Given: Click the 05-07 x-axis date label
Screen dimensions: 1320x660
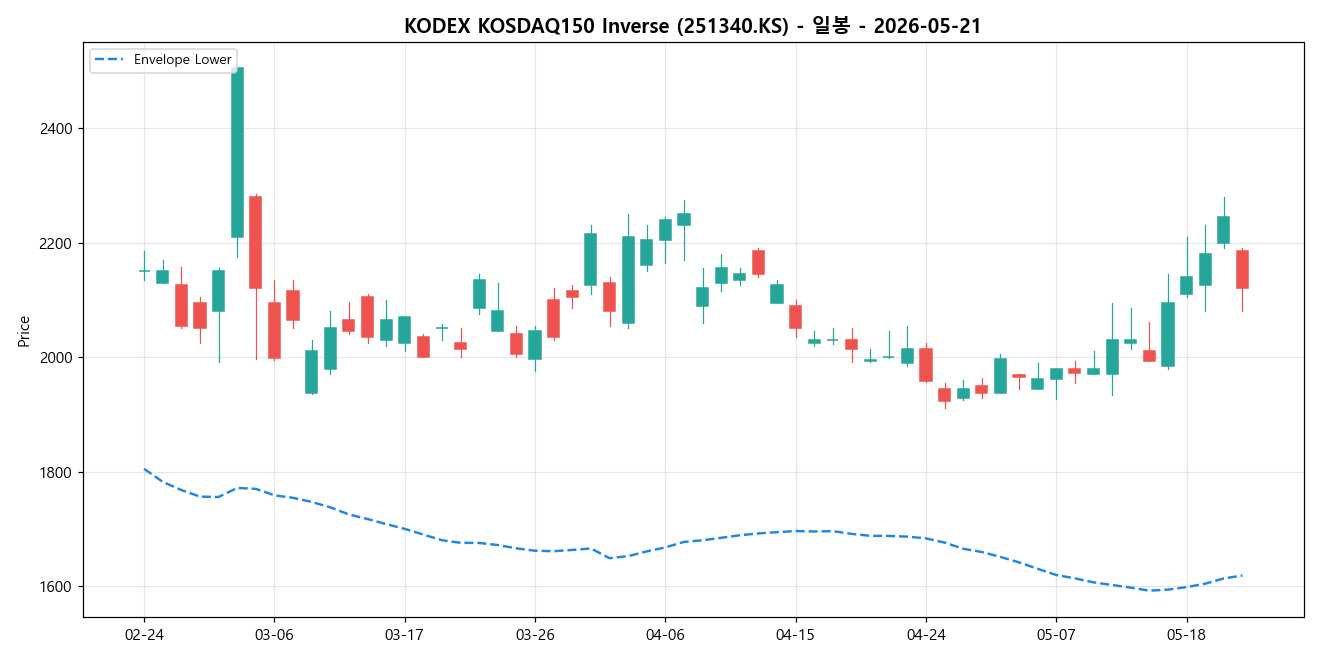Looking at the screenshot, I should [x=1056, y=635].
